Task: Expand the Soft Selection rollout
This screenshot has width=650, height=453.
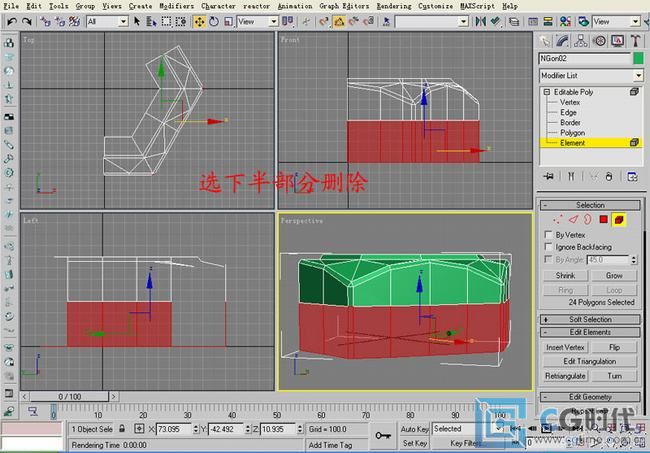Action: [590, 320]
